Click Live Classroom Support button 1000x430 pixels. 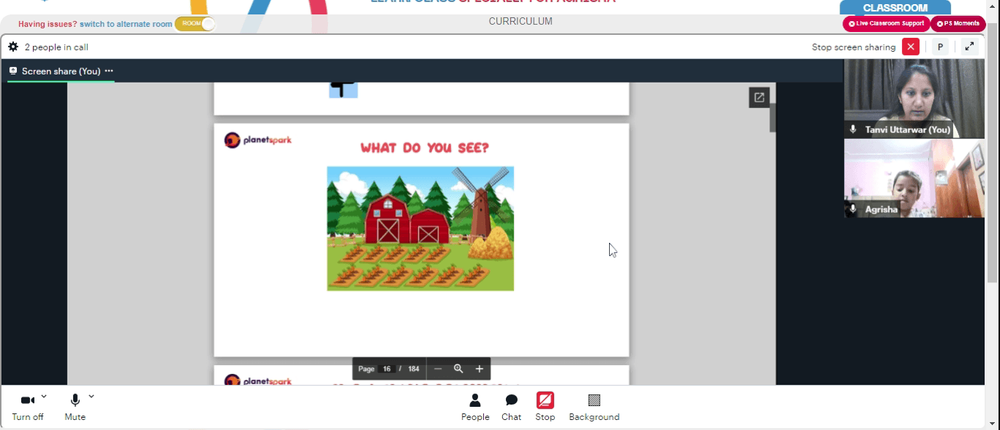pos(886,23)
